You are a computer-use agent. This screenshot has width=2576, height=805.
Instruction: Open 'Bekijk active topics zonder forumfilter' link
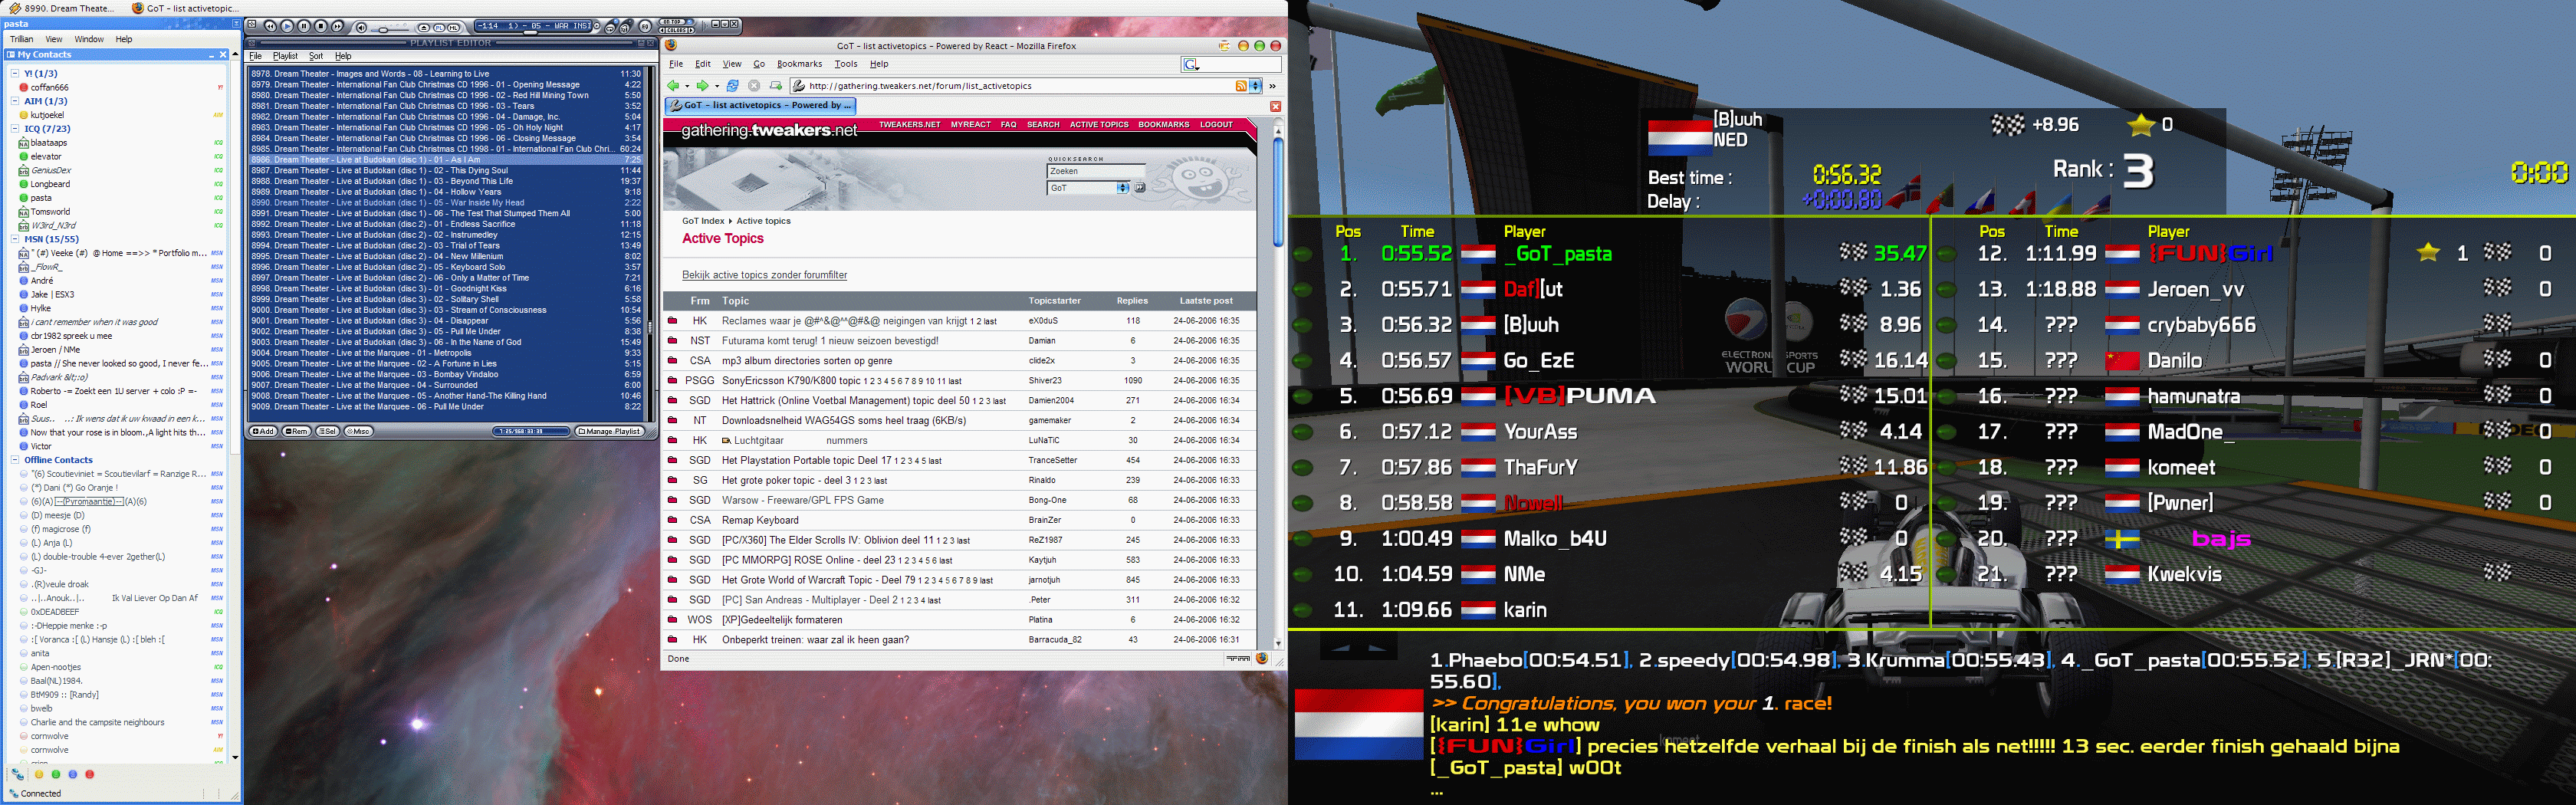coord(764,275)
